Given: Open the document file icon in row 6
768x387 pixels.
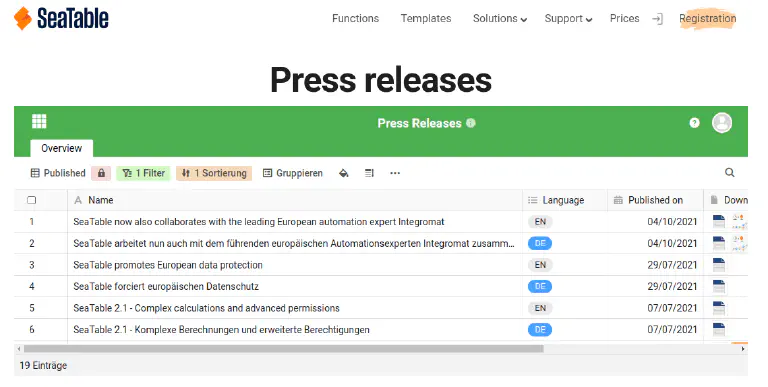Looking at the screenshot, I should tap(719, 329).
